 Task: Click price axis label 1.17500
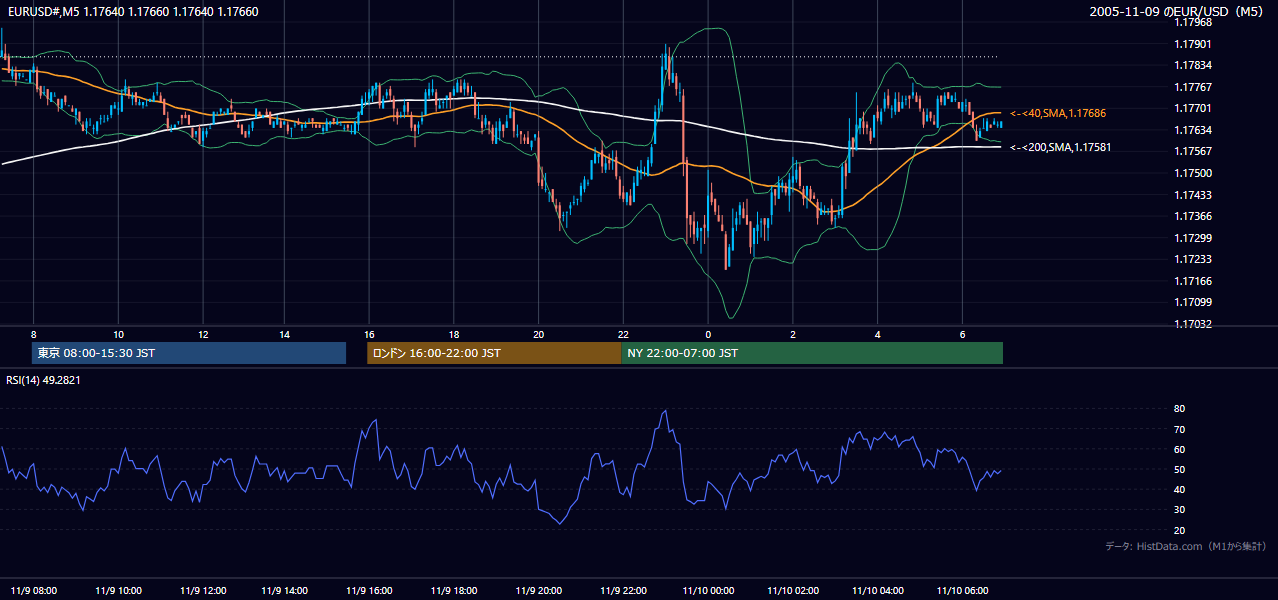(x=1192, y=173)
